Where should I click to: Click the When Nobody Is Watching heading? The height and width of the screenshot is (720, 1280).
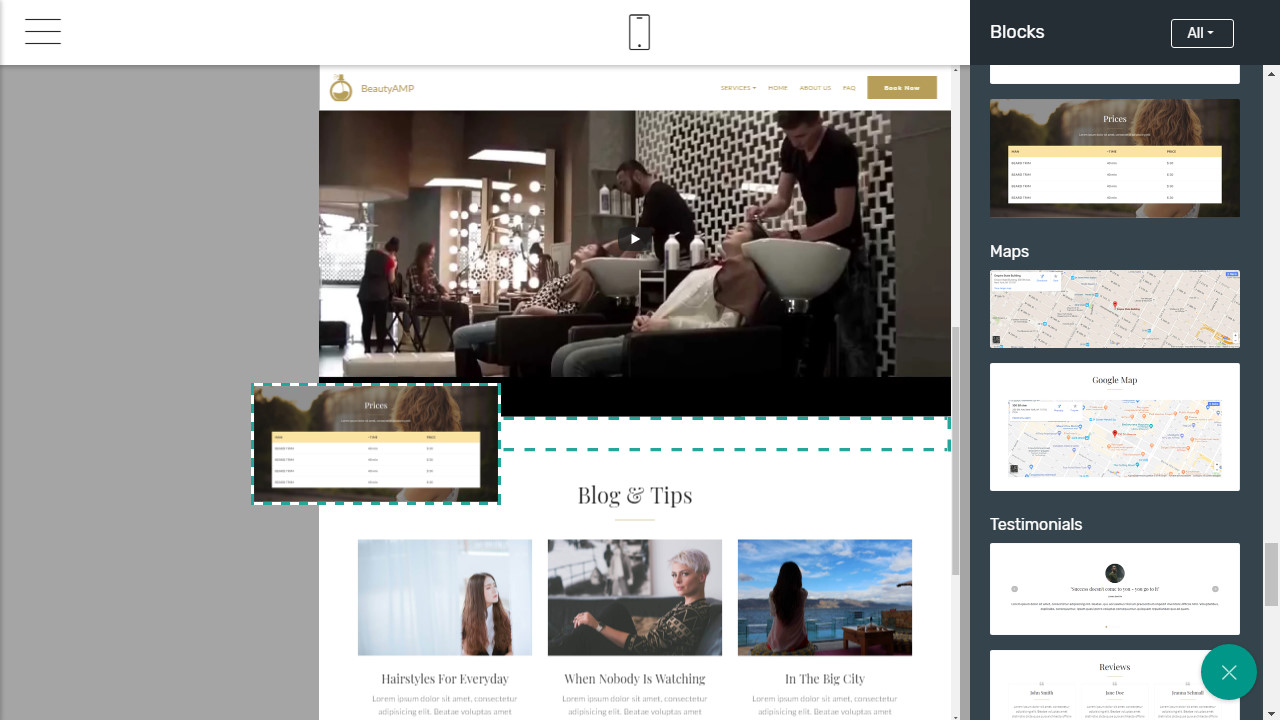(634, 679)
